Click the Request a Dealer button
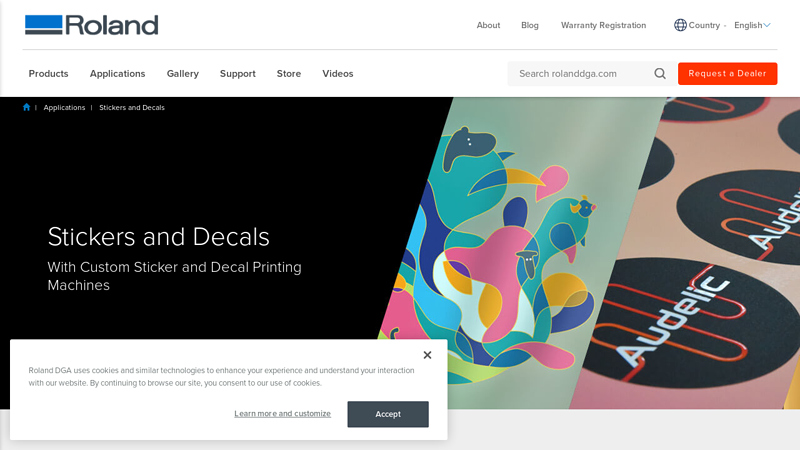This screenshot has height=450, width=800. coord(727,73)
